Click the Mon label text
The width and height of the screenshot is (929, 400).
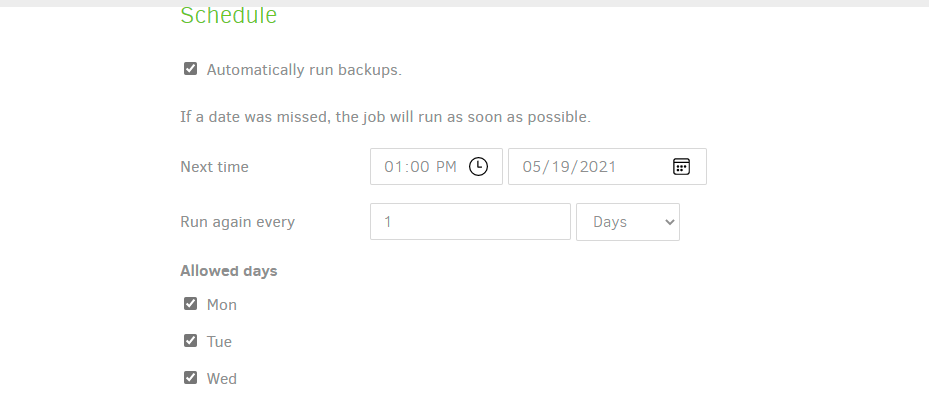tap(222, 305)
